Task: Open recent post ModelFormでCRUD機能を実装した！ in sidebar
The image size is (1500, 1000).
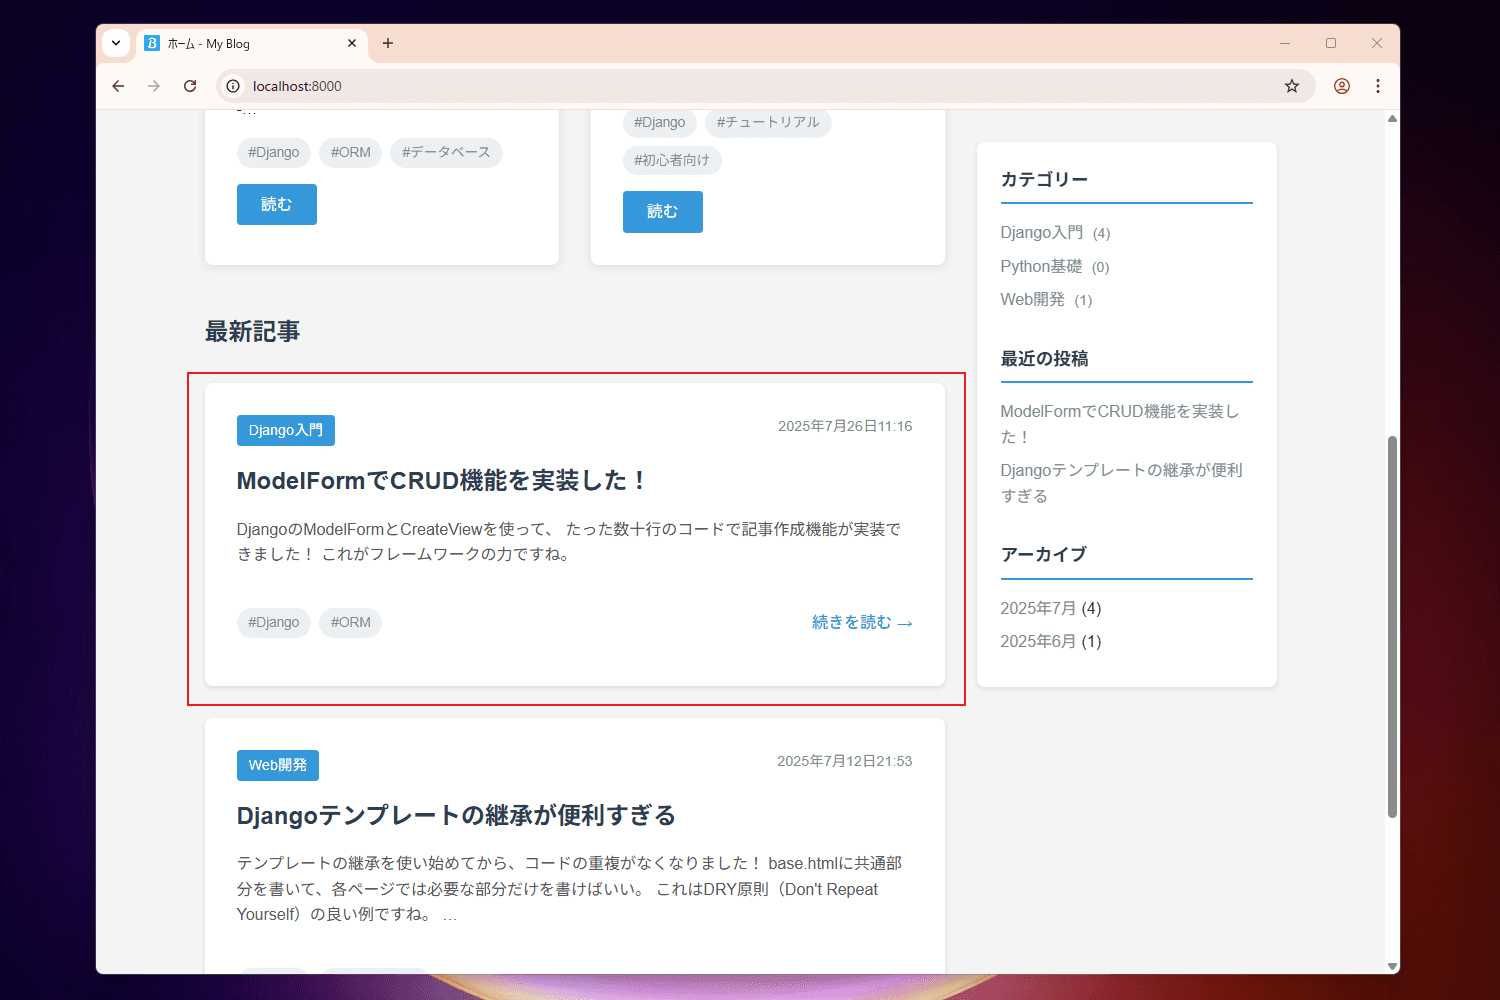Action: (1120, 424)
